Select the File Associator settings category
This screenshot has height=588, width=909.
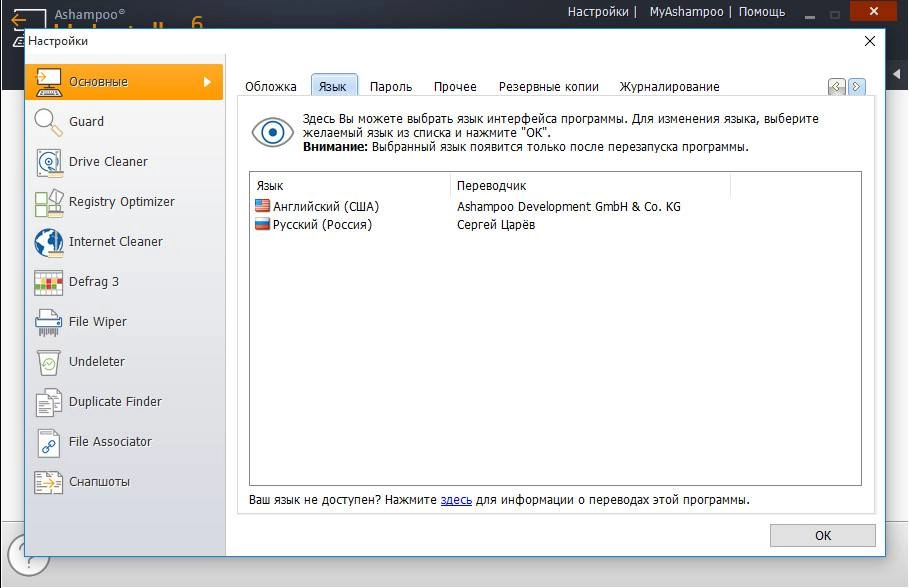click(124, 442)
